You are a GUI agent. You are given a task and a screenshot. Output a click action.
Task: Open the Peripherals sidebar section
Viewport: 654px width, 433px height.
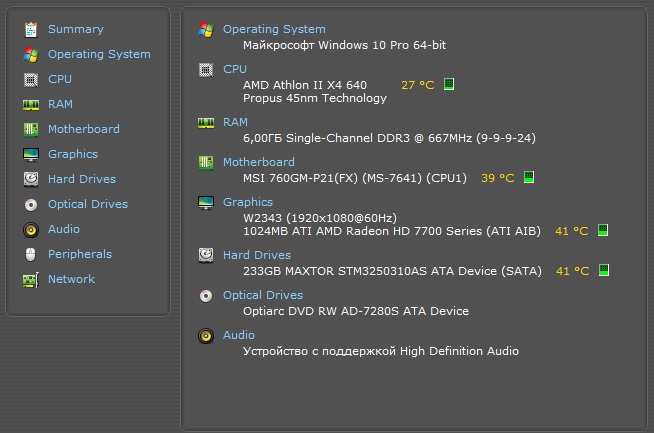pos(80,254)
